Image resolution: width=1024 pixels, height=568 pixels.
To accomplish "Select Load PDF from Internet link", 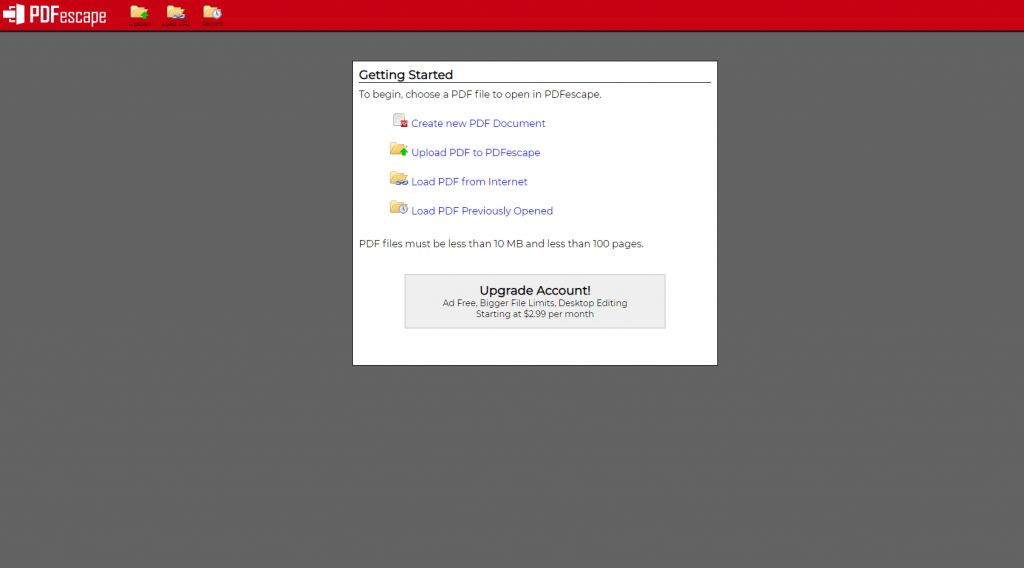I will (x=469, y=182).
